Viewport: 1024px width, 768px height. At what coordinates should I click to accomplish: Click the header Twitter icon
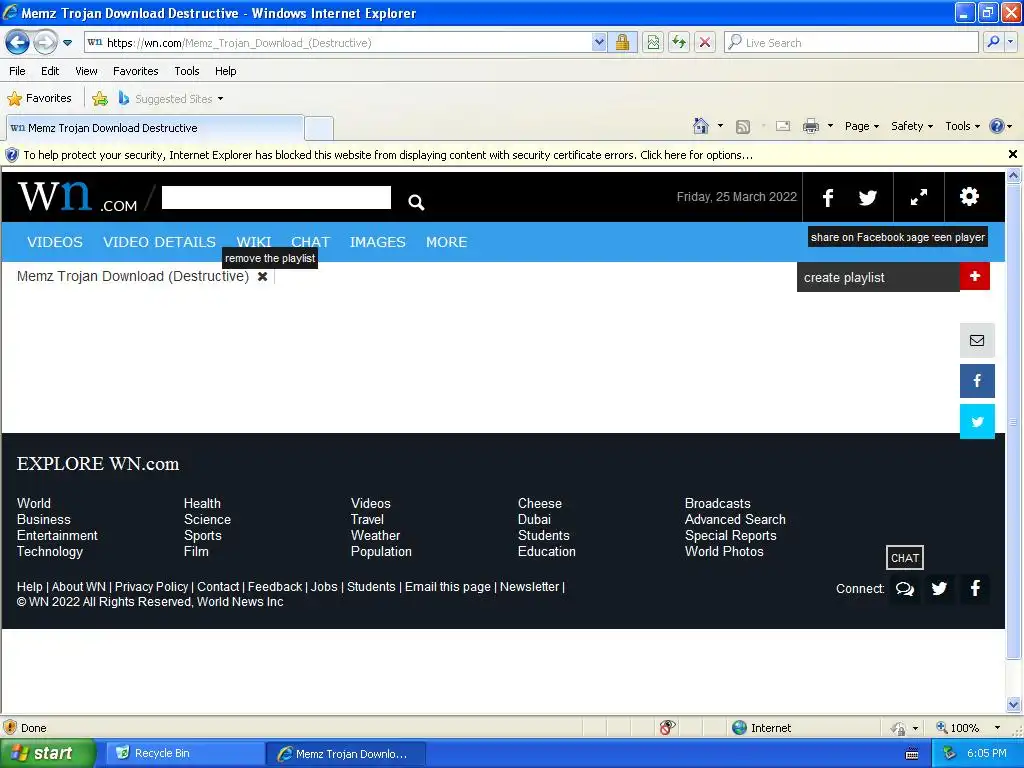tap(867, 197)
